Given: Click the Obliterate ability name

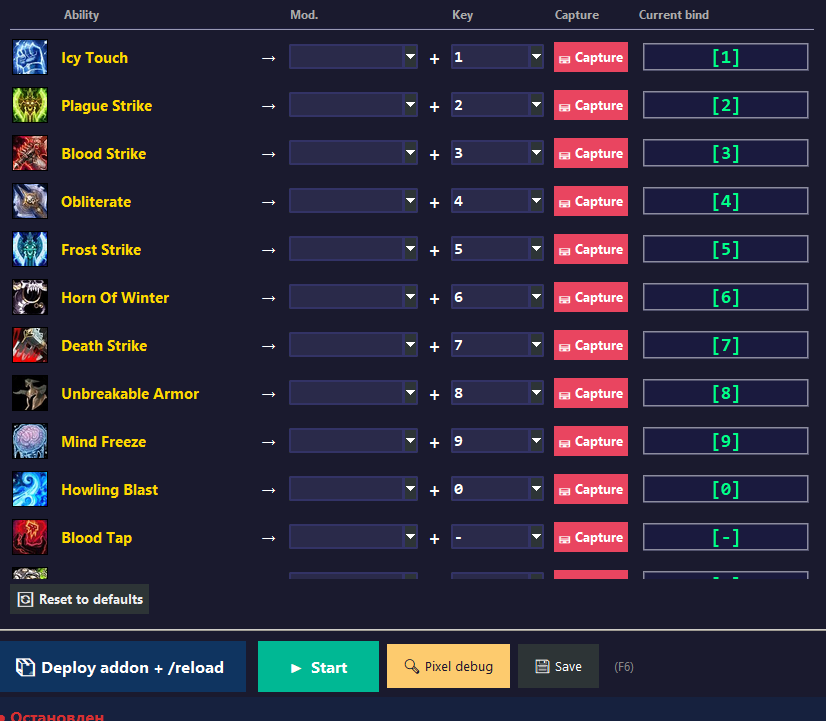Looking at the screenshot, I should (x=96, y=202).
